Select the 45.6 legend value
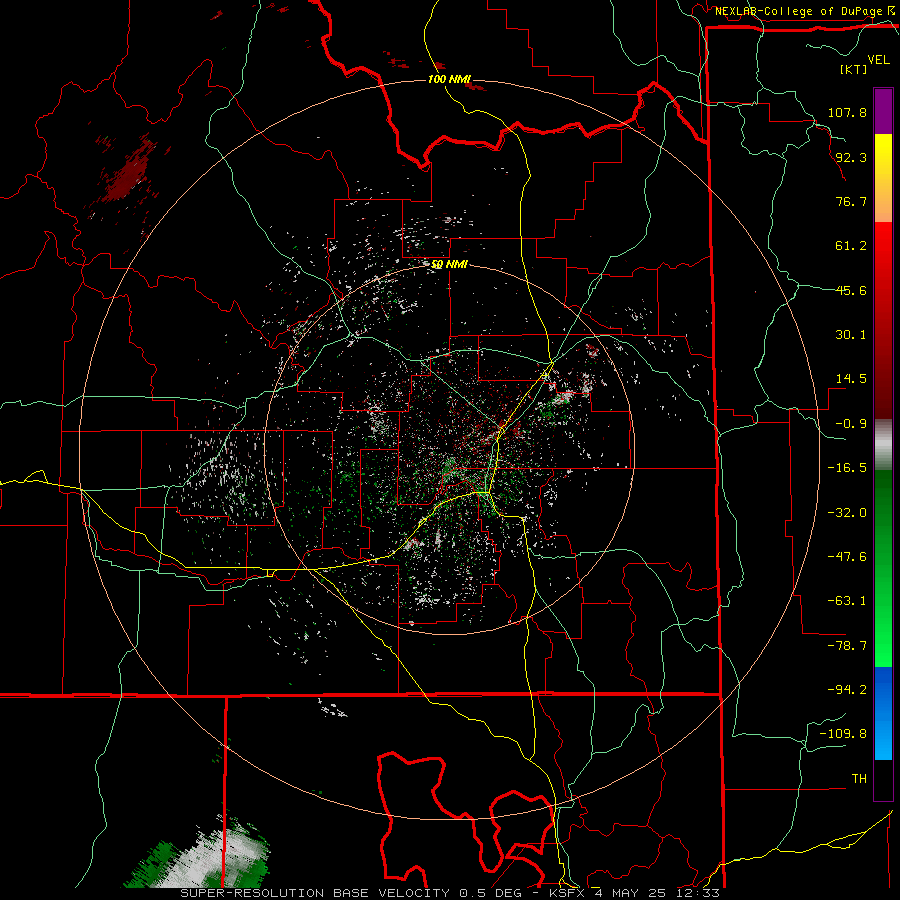This screenshot has width=900, height=900. (x=851, y=290)
